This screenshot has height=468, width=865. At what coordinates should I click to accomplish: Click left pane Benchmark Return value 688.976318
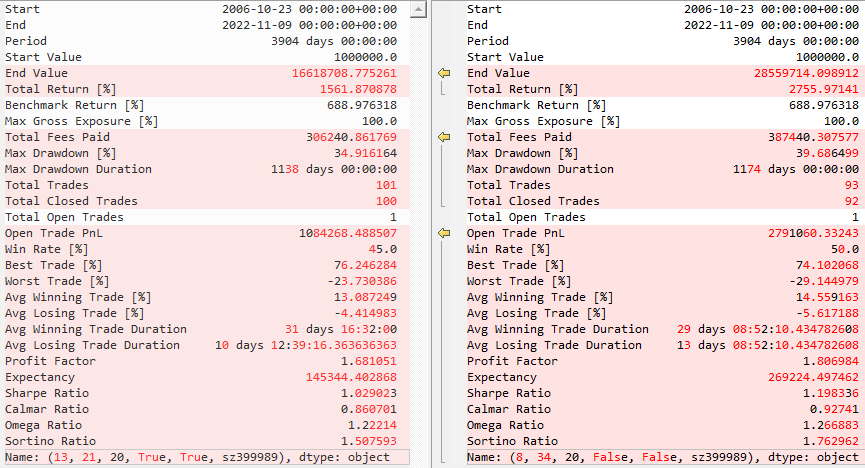pyautogui.click(x=362, y=105)
